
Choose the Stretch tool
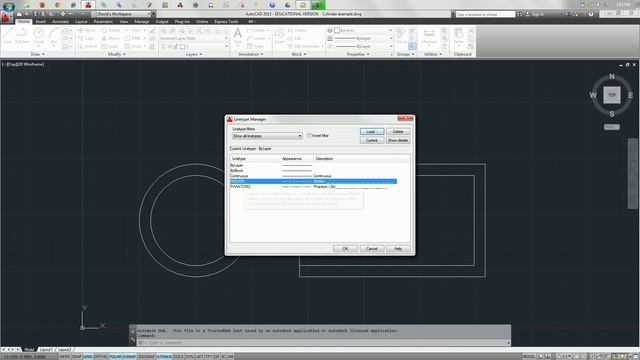[87, 46]
